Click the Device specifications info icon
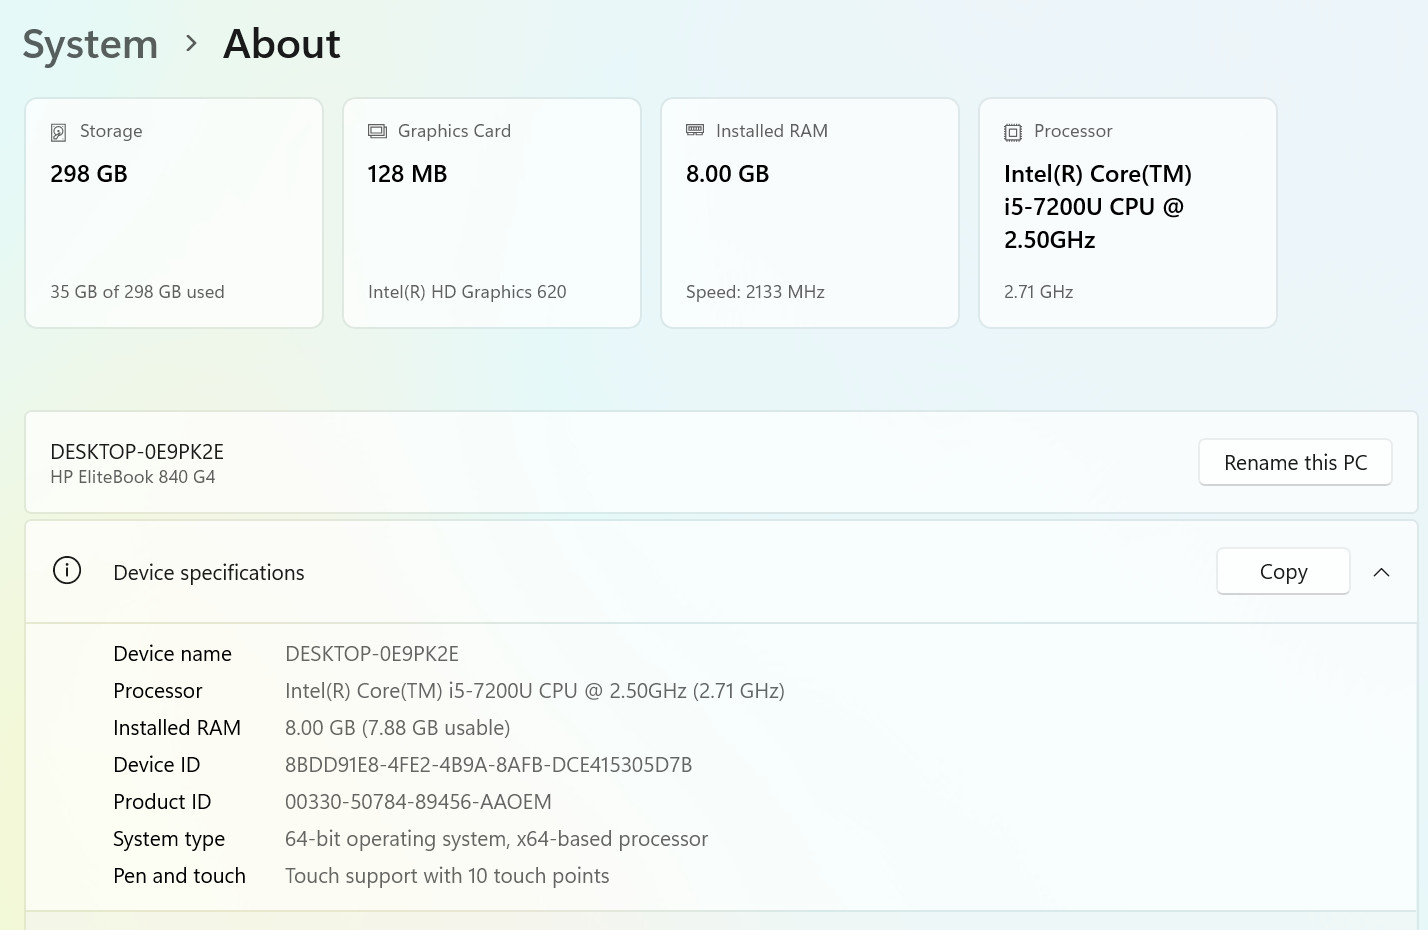Viewport: 1428px width, 930px height. click(67, 571)
